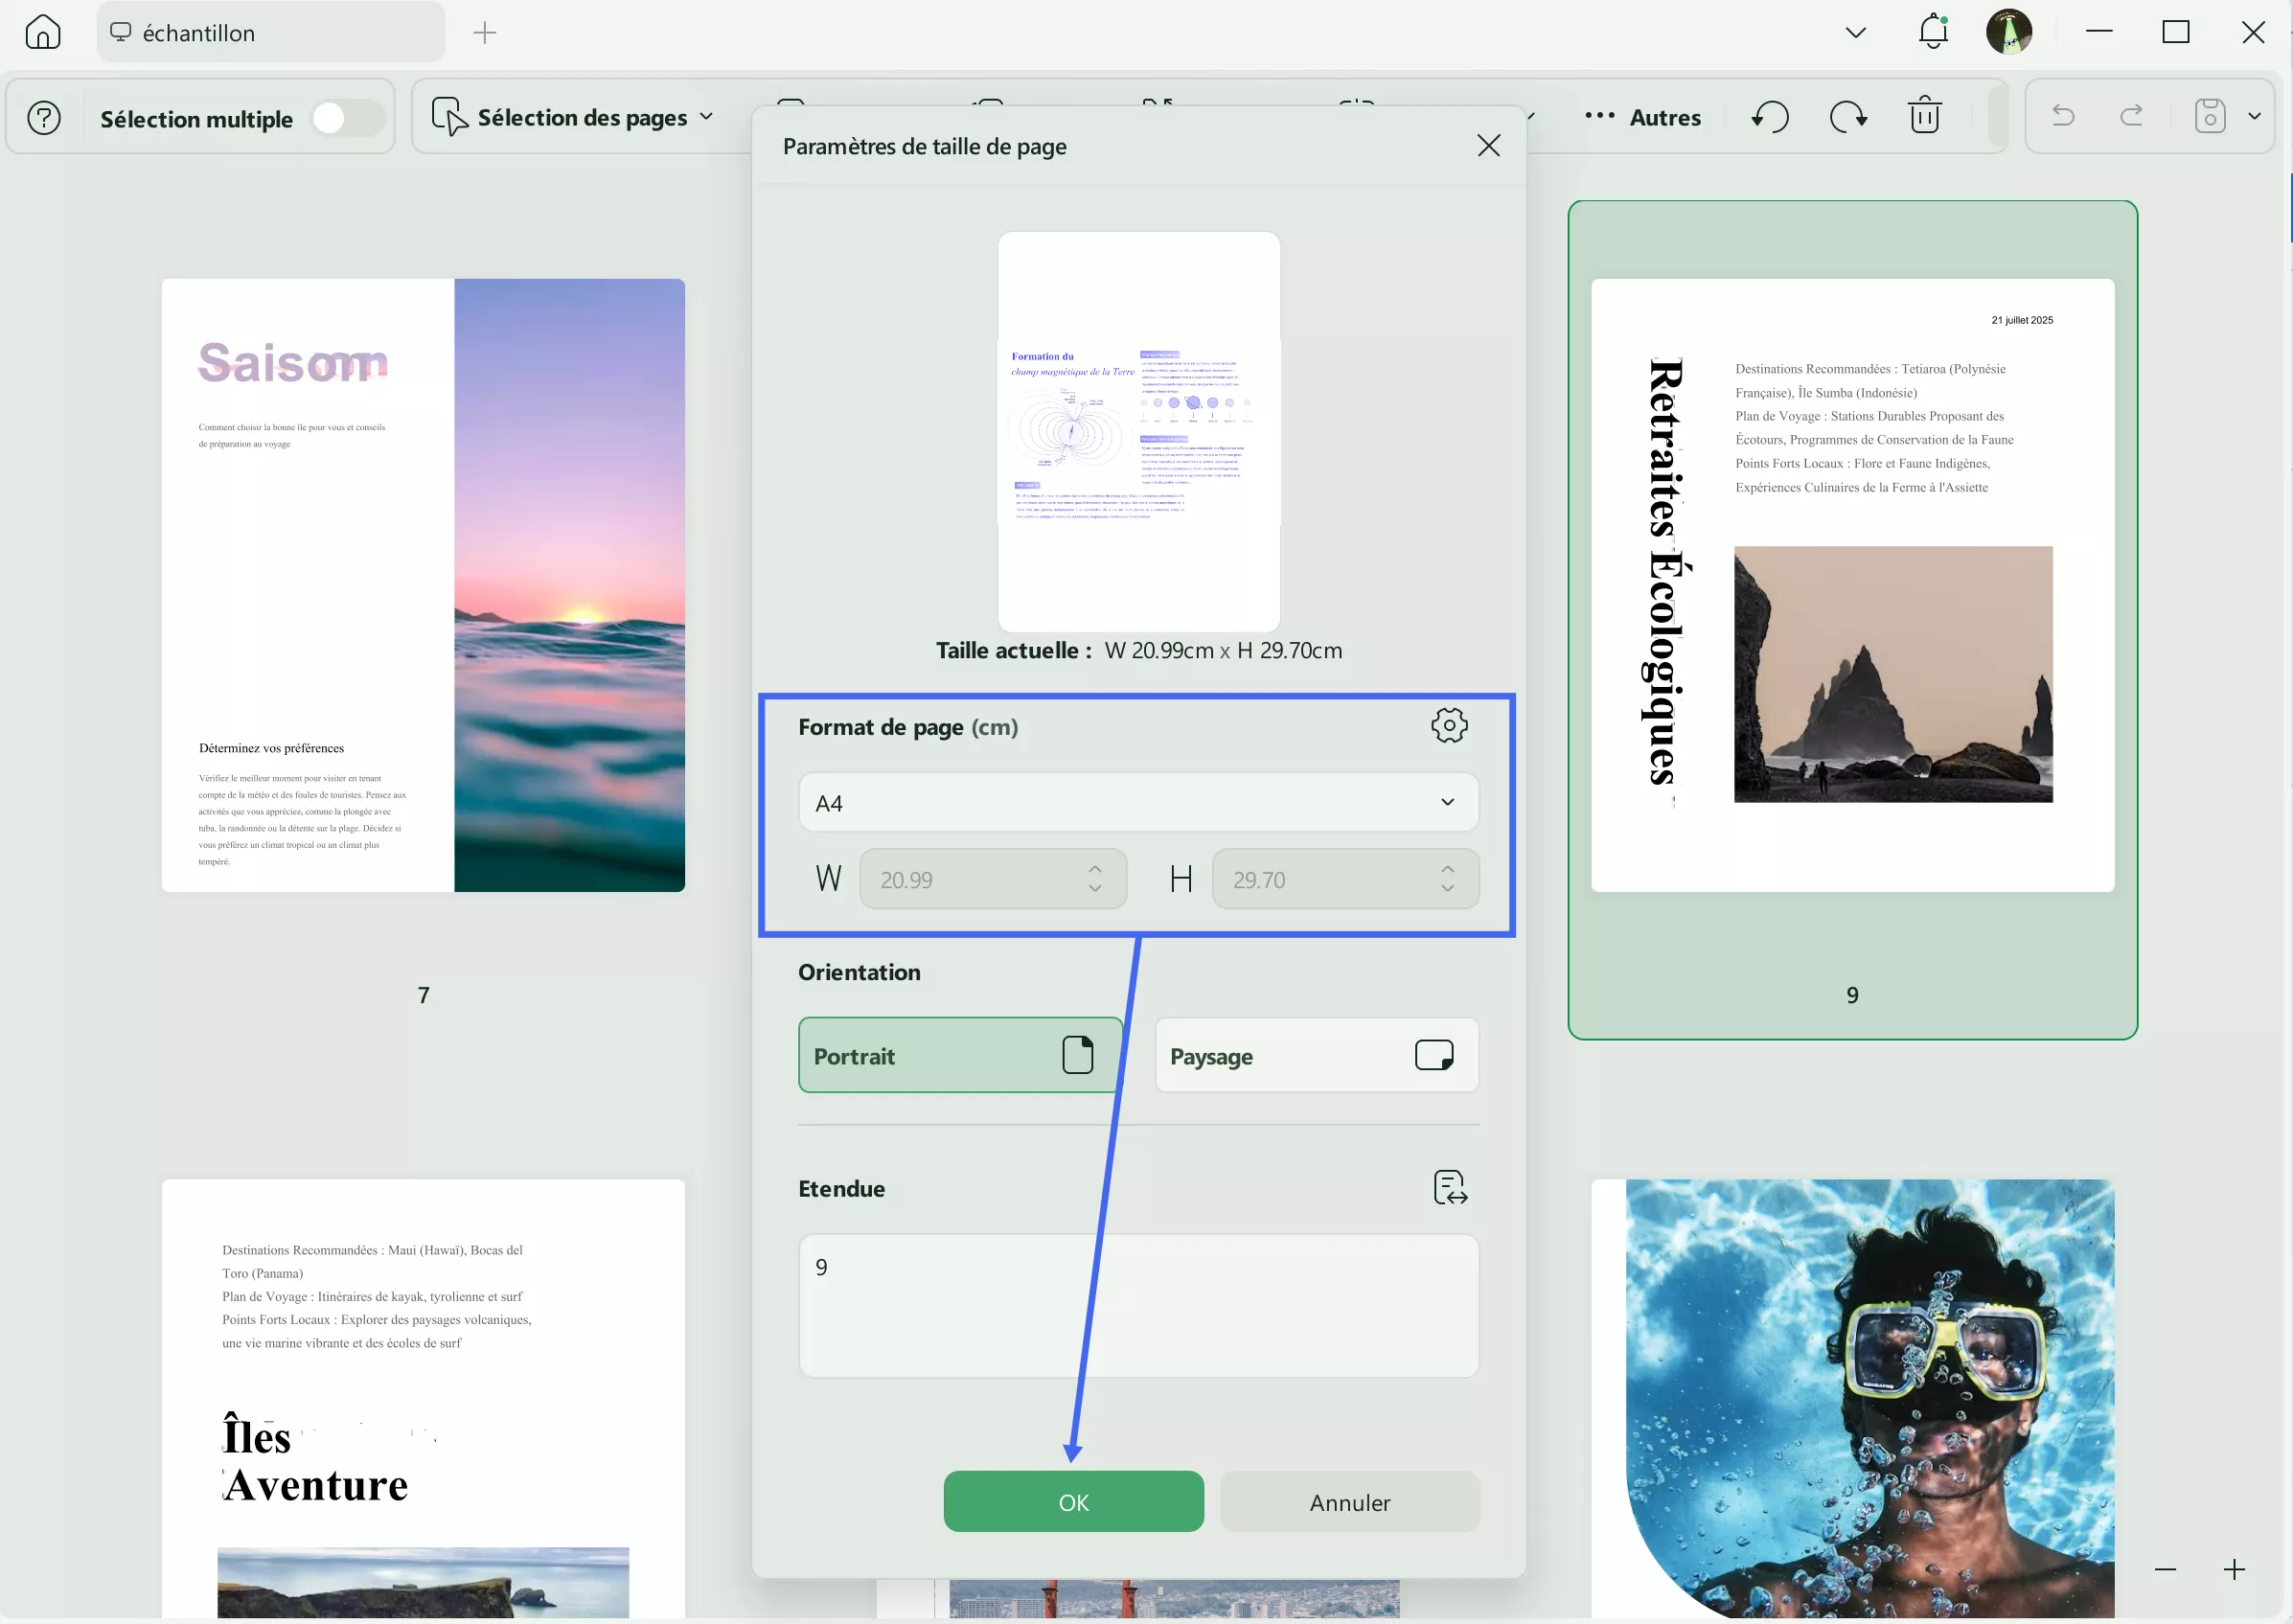Open the A4 page format dropdown
Viewport: 2293px width, 1624px height.
pos(1138,802)
